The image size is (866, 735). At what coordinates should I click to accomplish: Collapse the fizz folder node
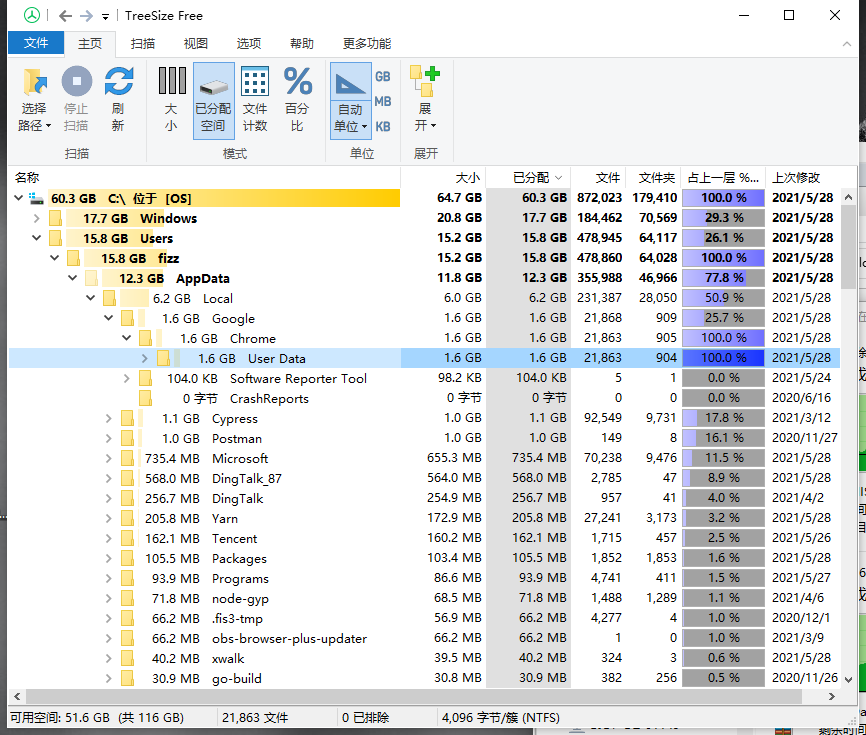point(55,258)
